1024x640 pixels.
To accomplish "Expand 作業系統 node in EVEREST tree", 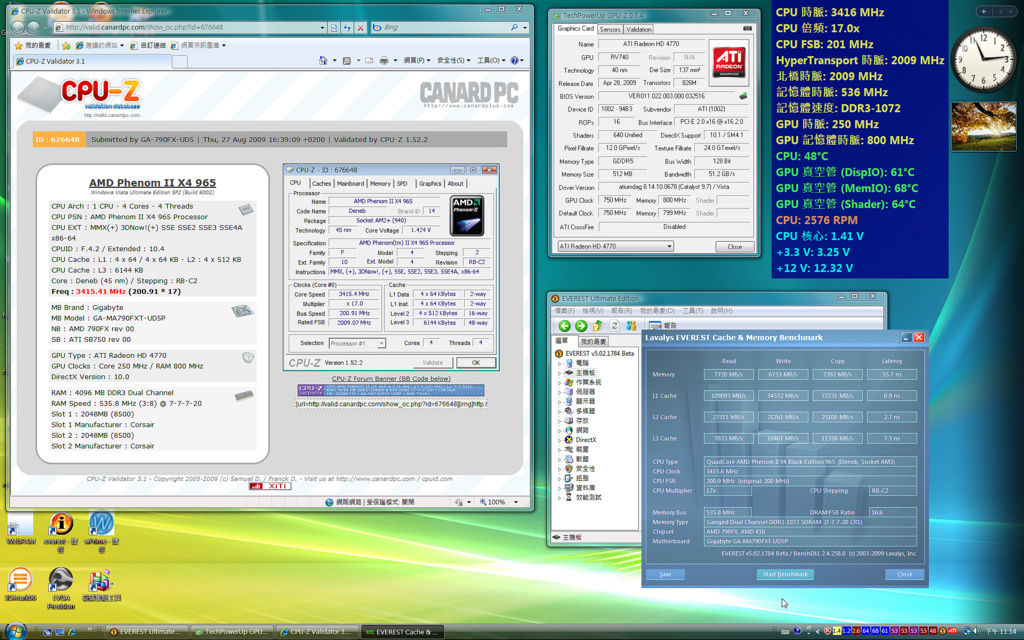I will [559, 382].
